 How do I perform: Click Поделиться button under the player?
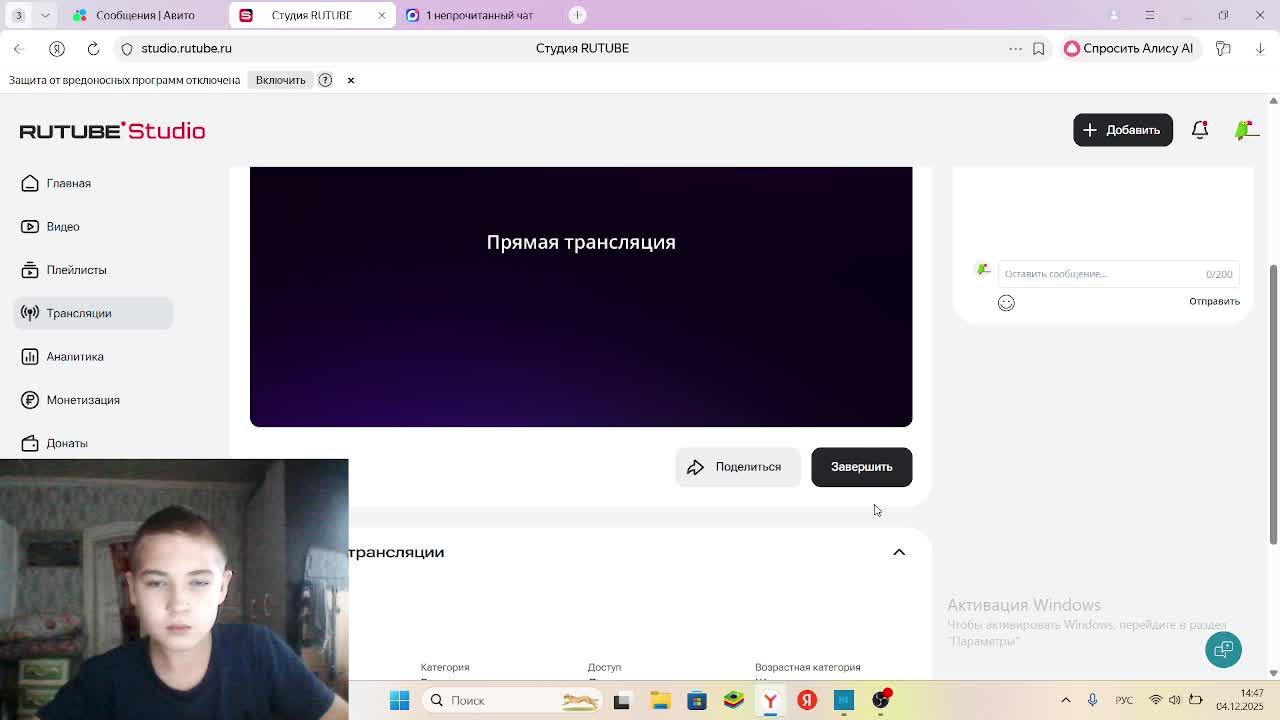tap(737, 467)
